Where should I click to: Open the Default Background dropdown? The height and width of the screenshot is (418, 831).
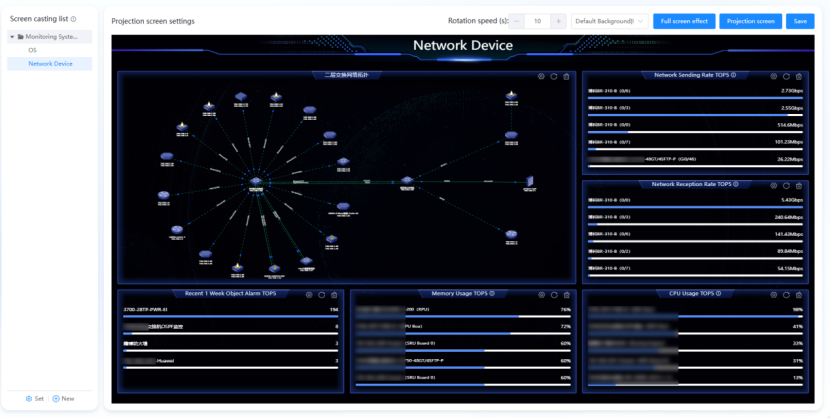[x=609, y=21]
